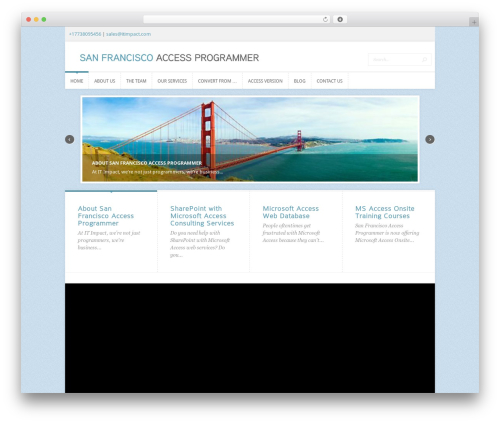
Task: Click excerpt "People oftentimes get frustrated with Microsoft"
Action: [293, 233]
